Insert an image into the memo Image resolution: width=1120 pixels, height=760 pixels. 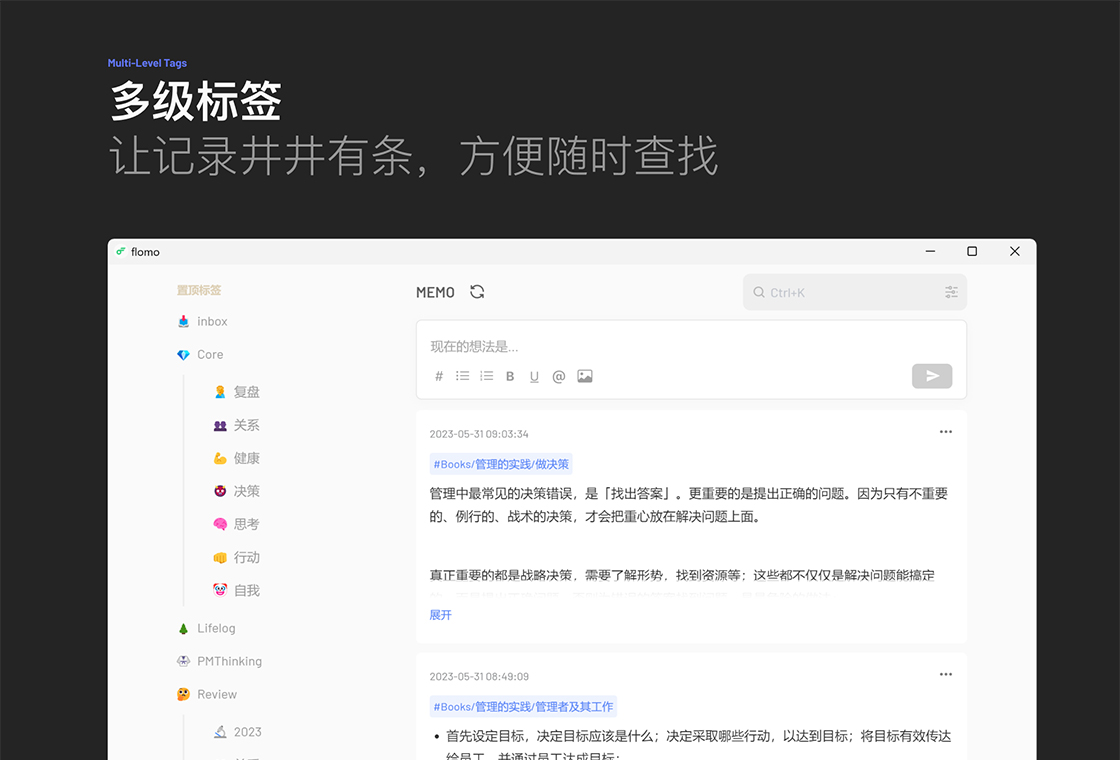(584, 376)
